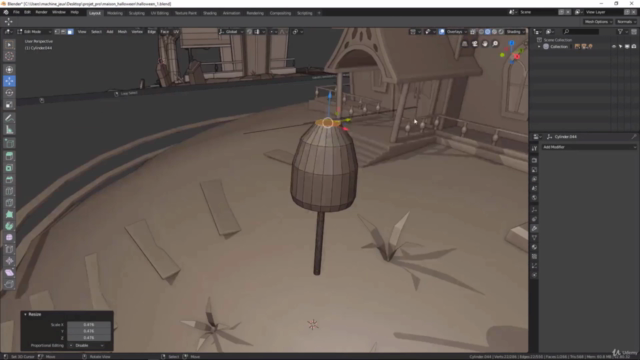Open the Vertex menu

click(x=137, y=31)
